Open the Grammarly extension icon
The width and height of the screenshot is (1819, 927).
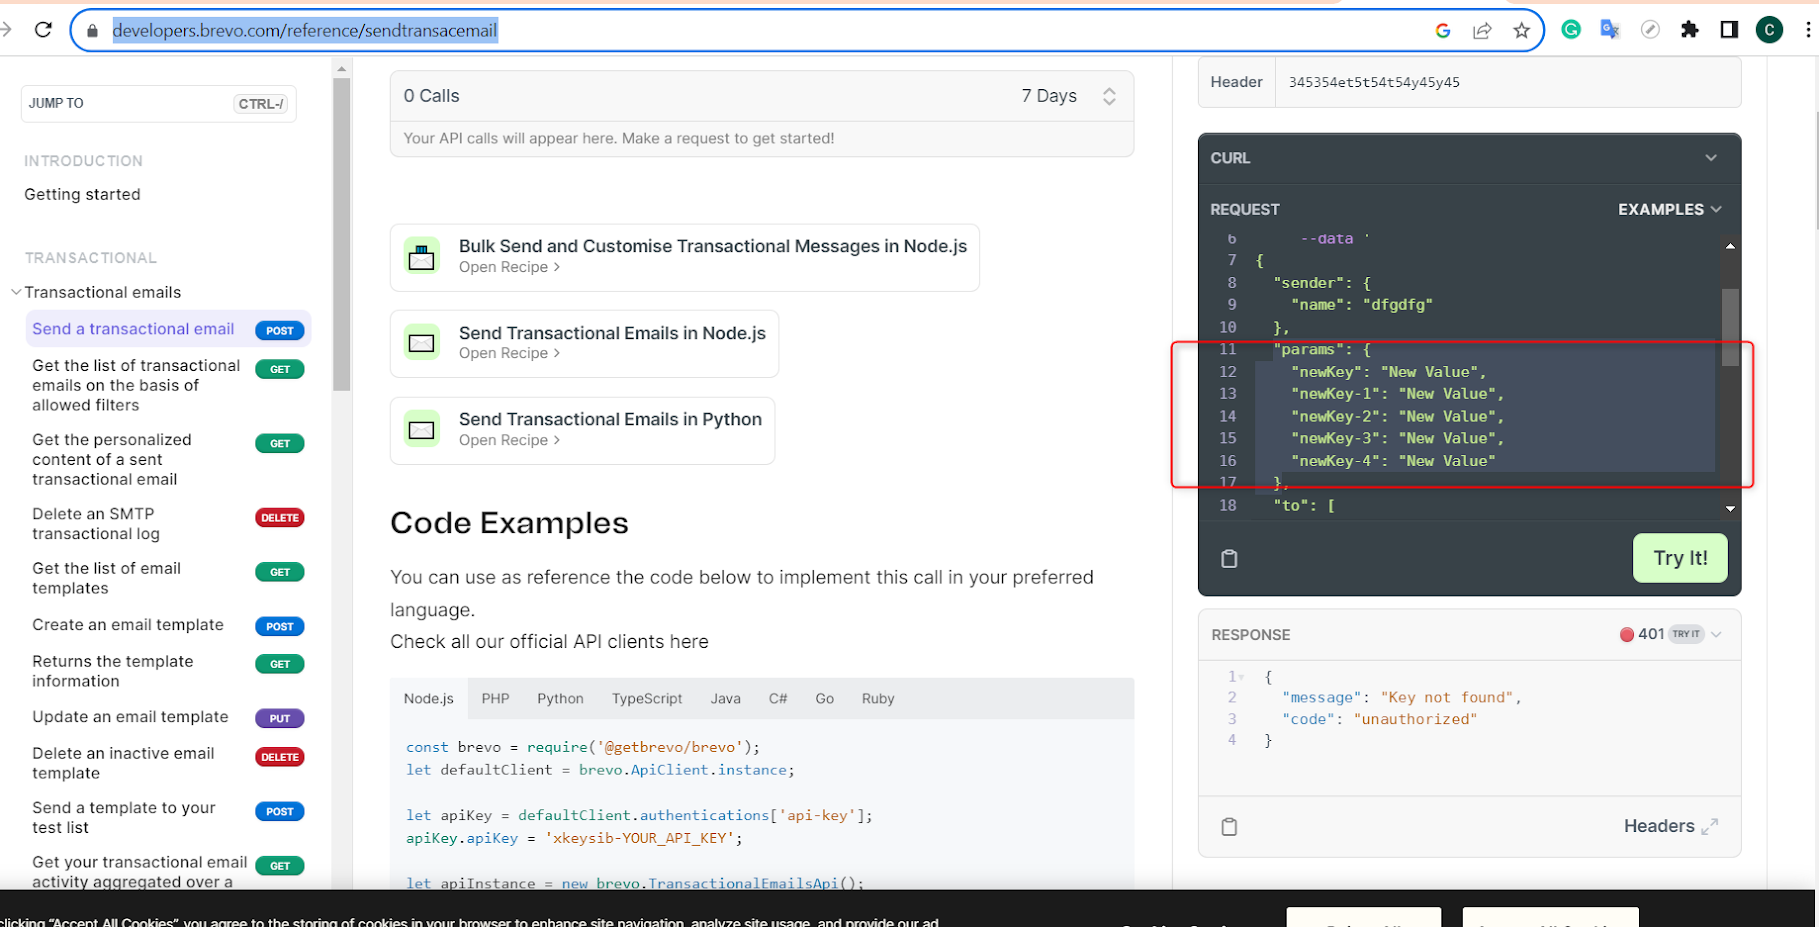click(1571, 30)
